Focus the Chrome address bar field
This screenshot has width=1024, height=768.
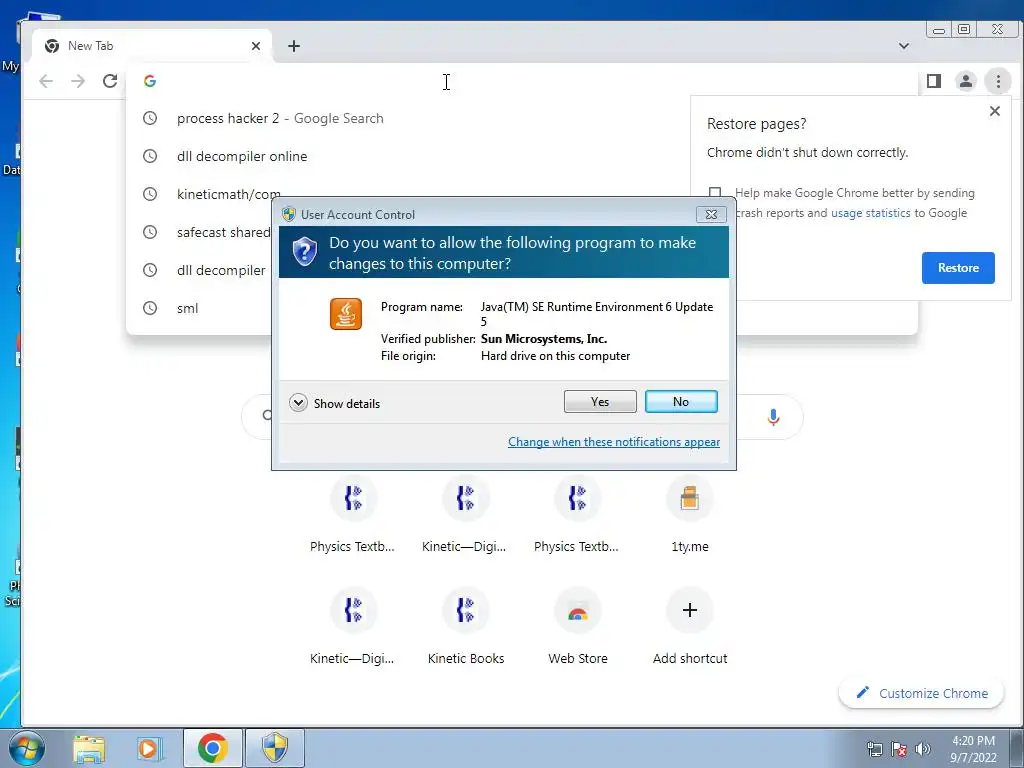click(x=522, y=81)
